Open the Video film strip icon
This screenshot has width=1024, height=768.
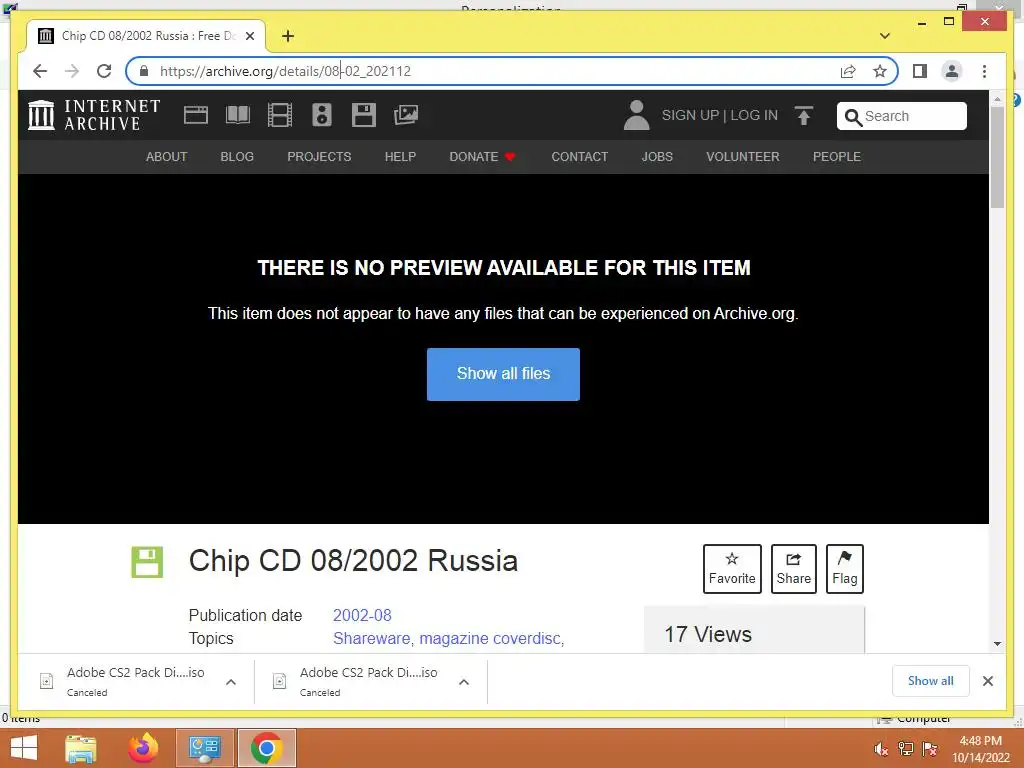pyautogui.click(x=280, y=116)
